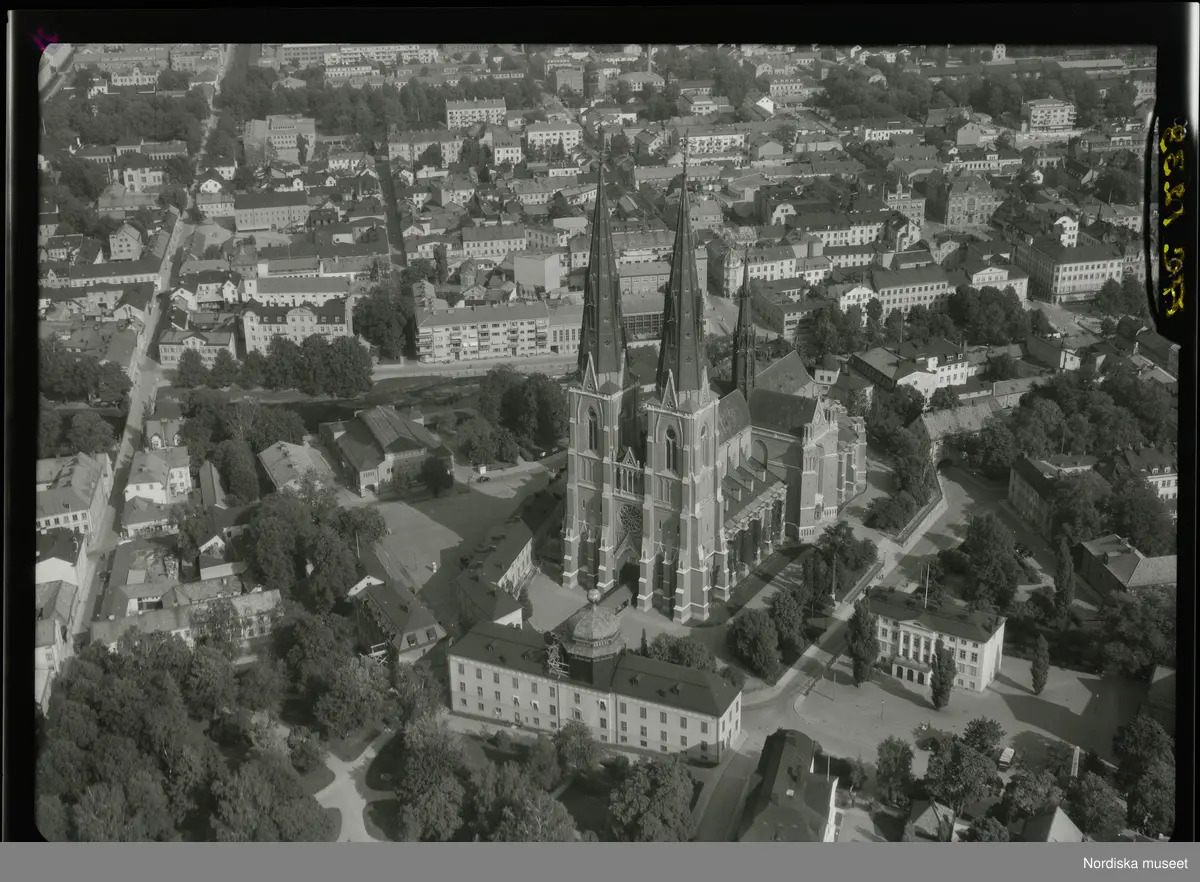The width and height of the screenshot is (1200, 882).
Task: Click the long apartment block behind the spires
Action: [x=482, y=332]
